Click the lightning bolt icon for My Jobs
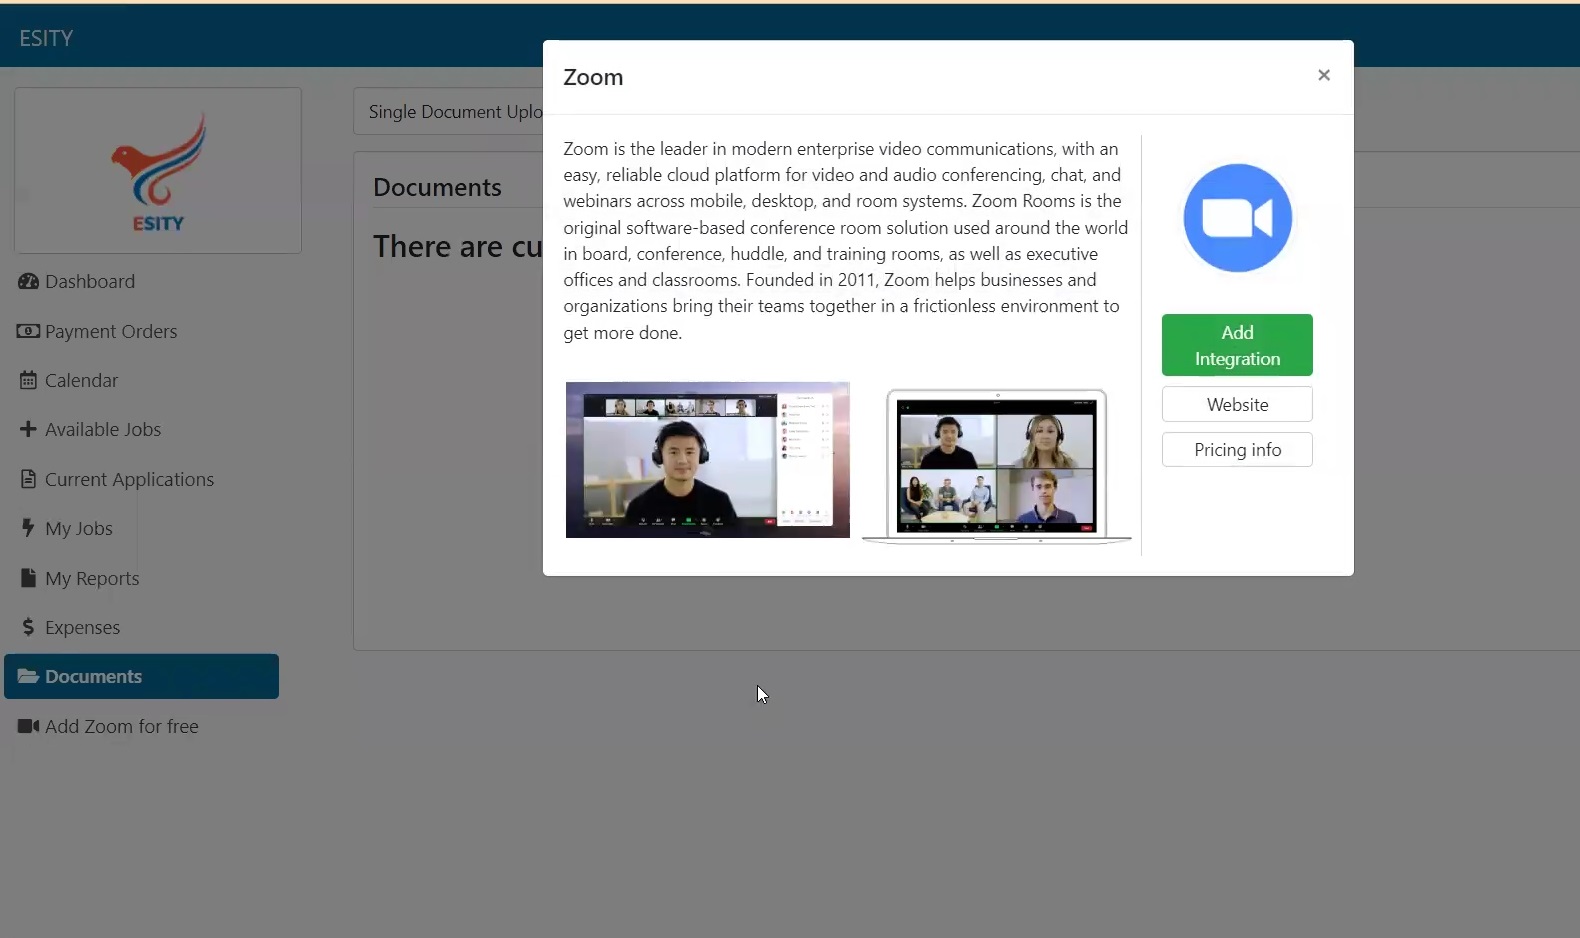This screenshot has width=1580, height=938. pos(28,527)
